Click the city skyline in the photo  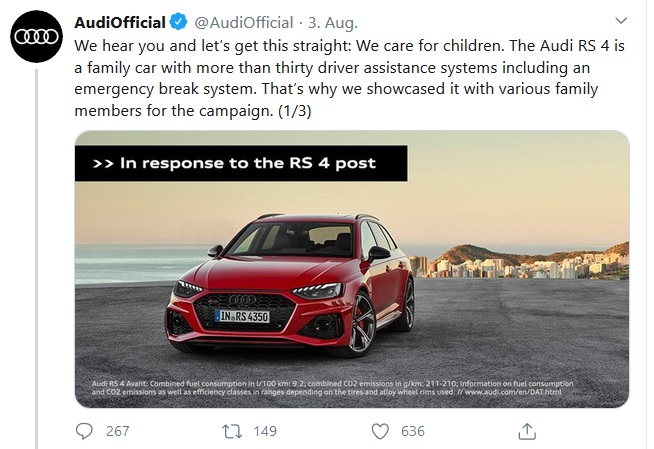pos(530,262)
